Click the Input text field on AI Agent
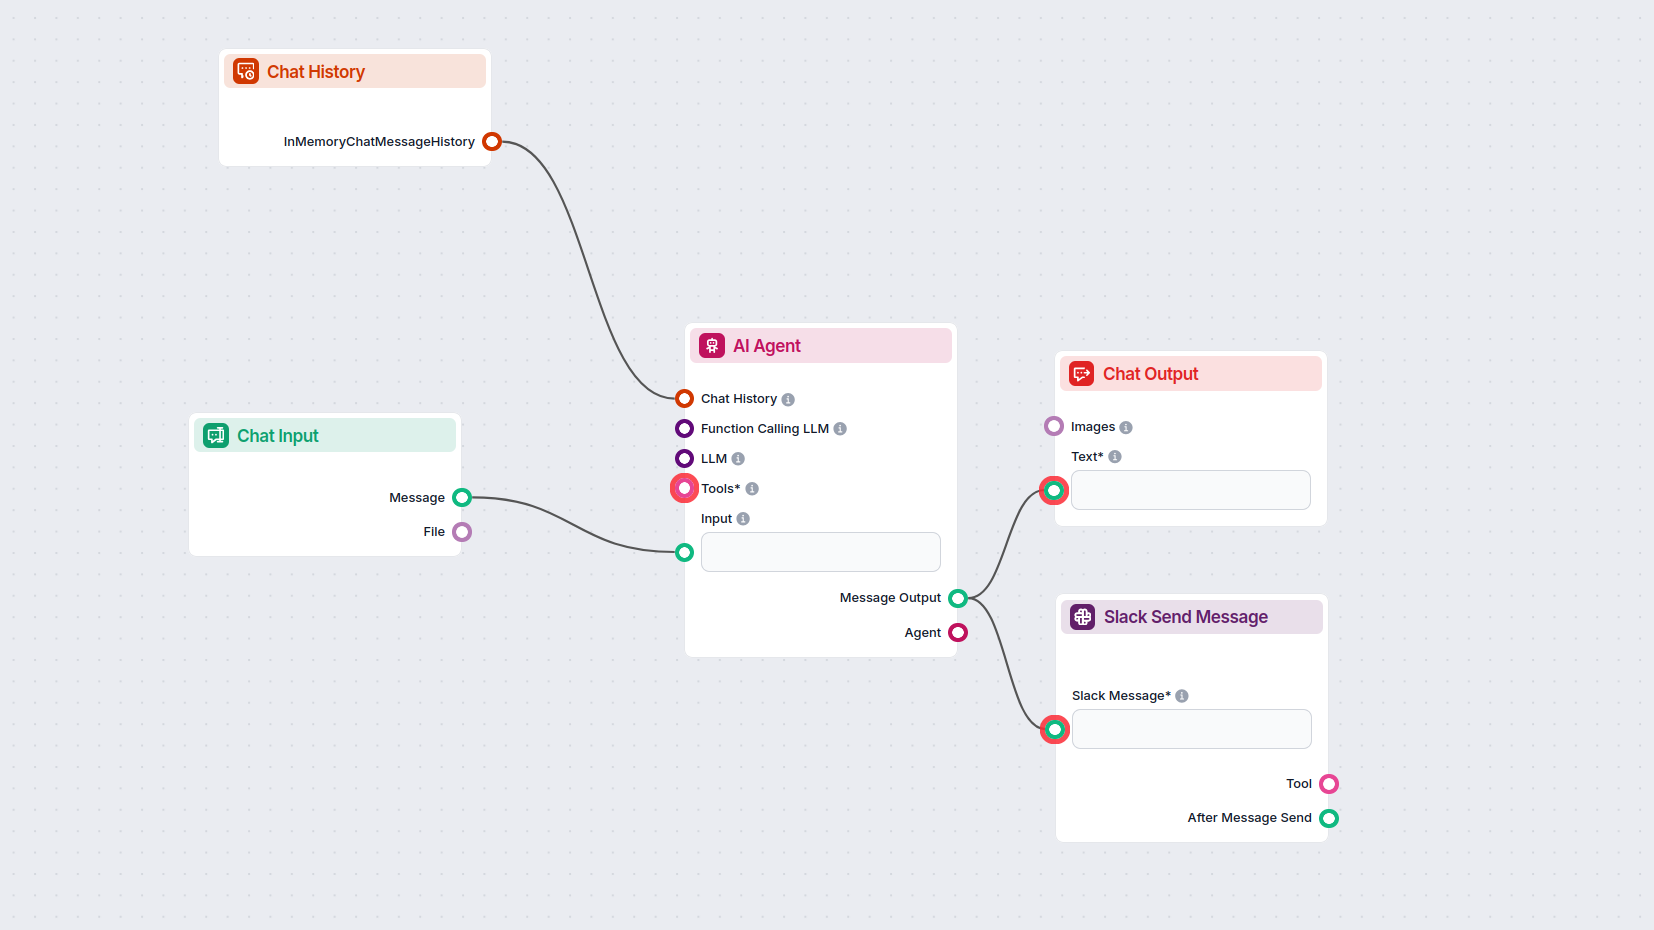 [x=820, y=551]
